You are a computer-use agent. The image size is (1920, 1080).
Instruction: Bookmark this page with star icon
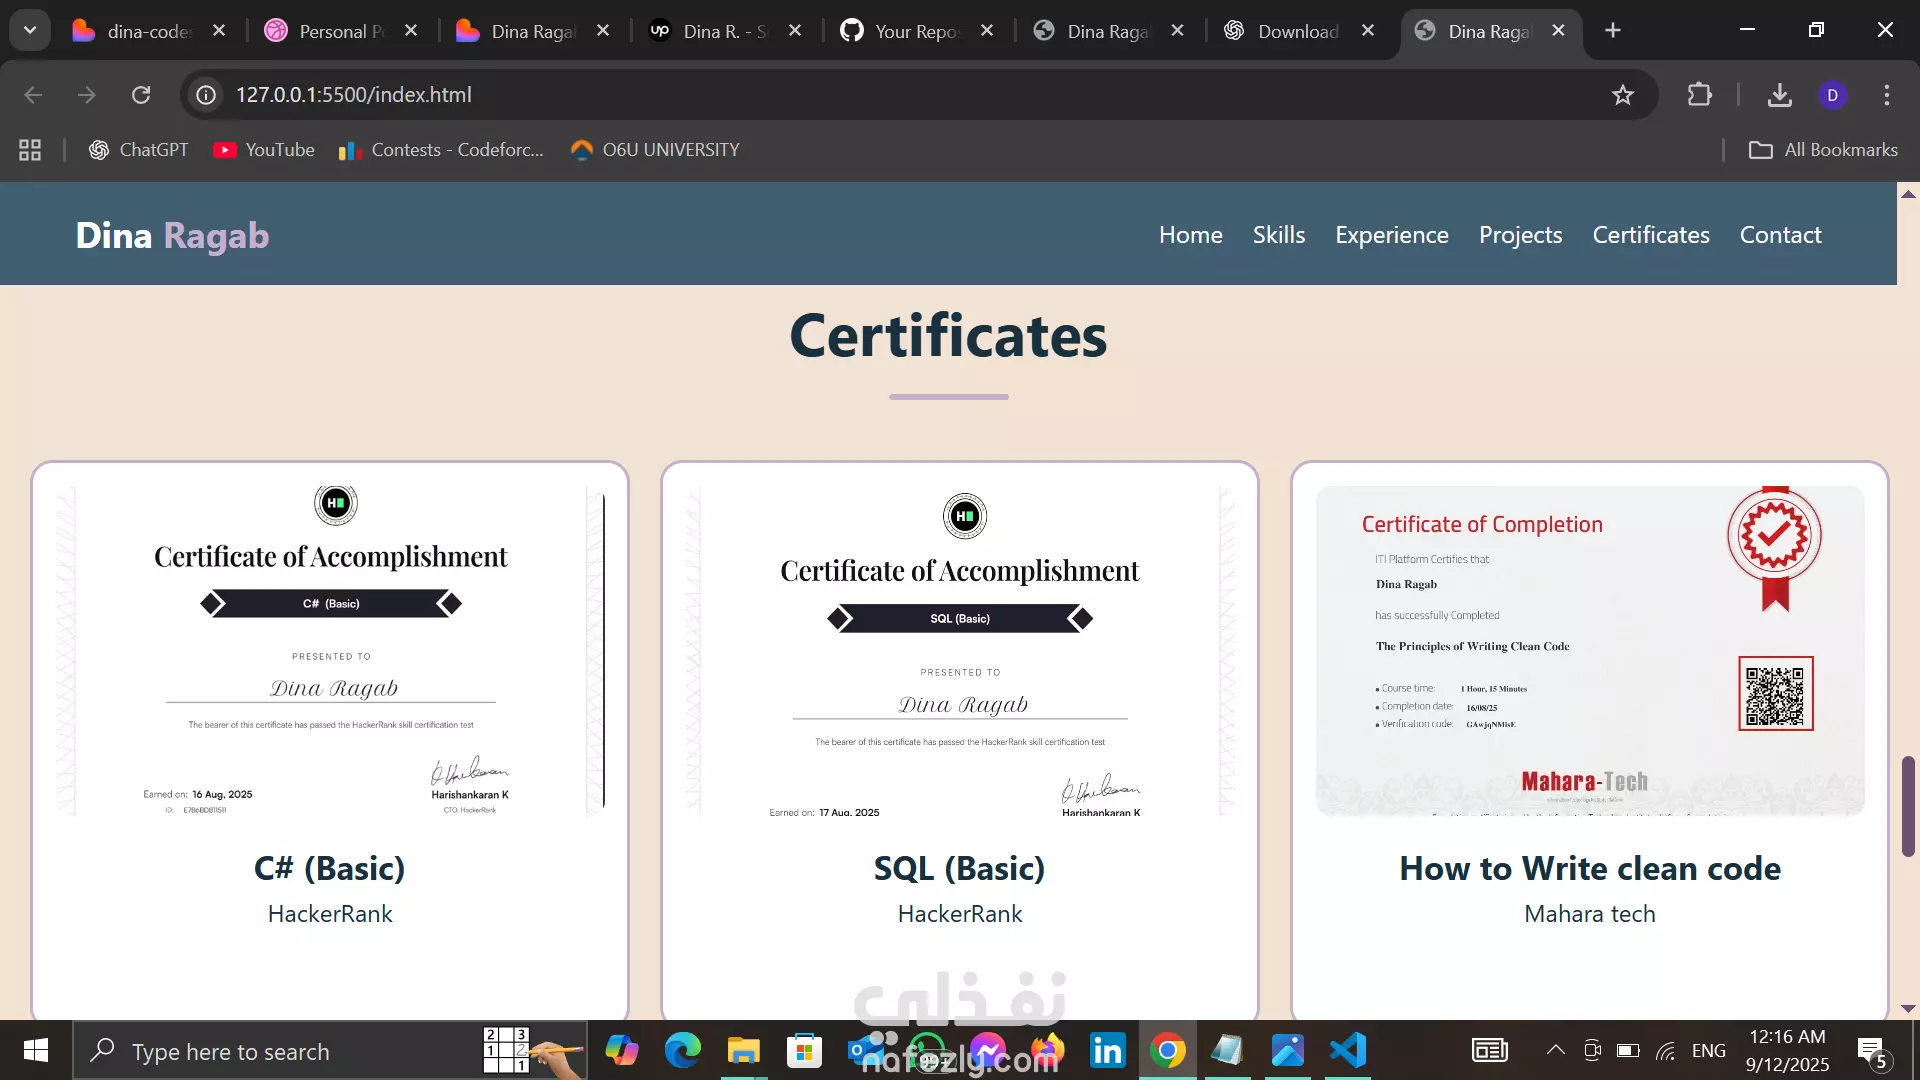[x=1622, y=95]
